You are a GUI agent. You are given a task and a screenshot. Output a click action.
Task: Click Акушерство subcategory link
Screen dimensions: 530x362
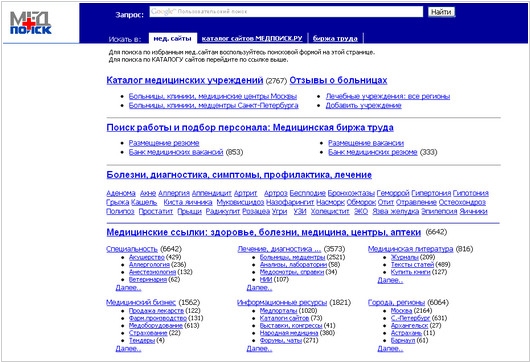[x=147, y=257]
